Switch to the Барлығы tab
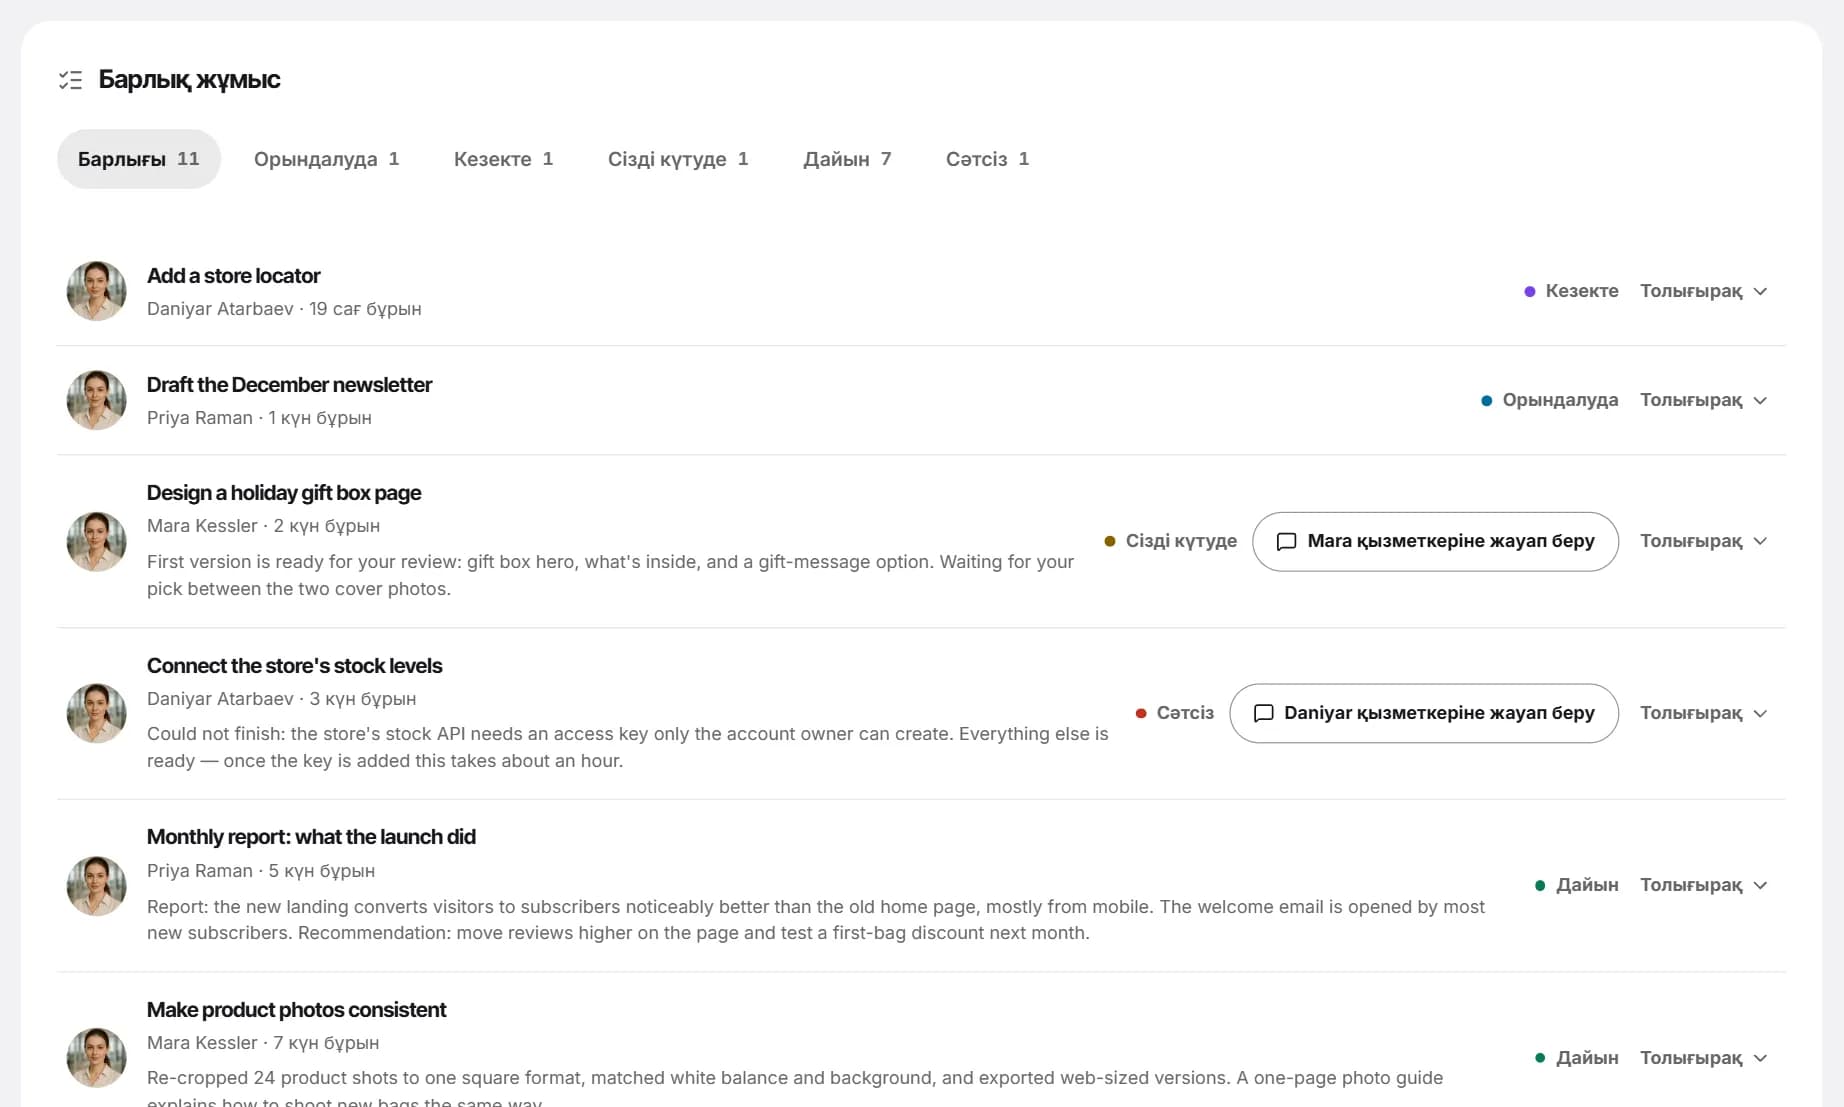The height and width of the screenshot is (1107, 1844). tap(139, 159)
